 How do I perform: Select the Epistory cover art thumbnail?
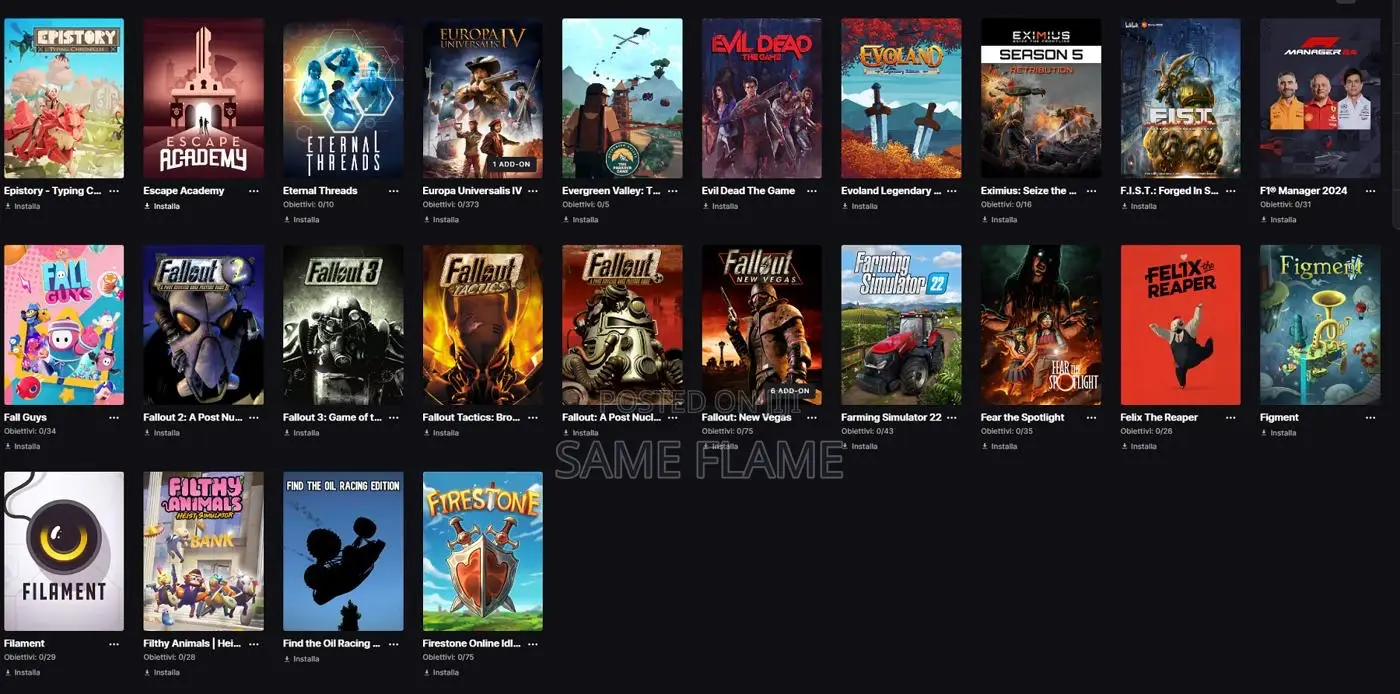point(64,98)
